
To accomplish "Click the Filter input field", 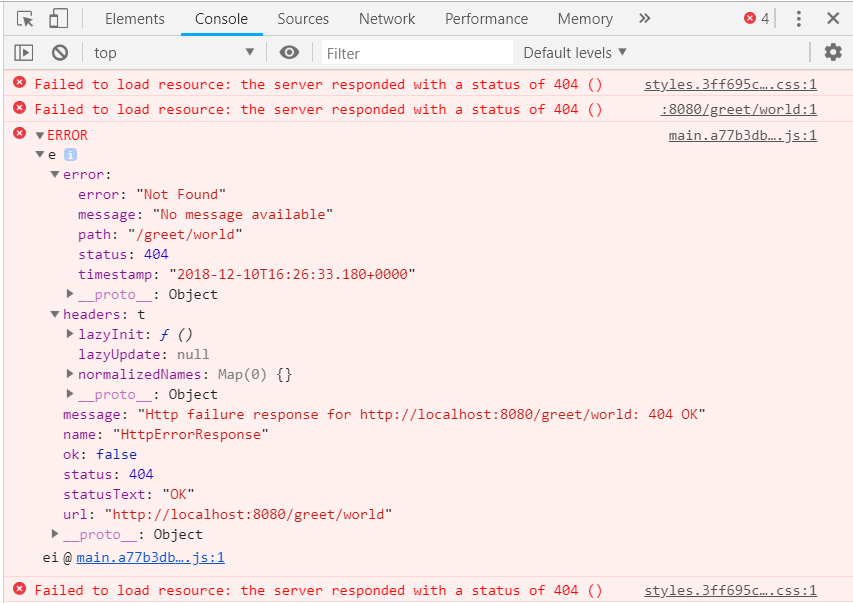I will [x=417, y=53].
